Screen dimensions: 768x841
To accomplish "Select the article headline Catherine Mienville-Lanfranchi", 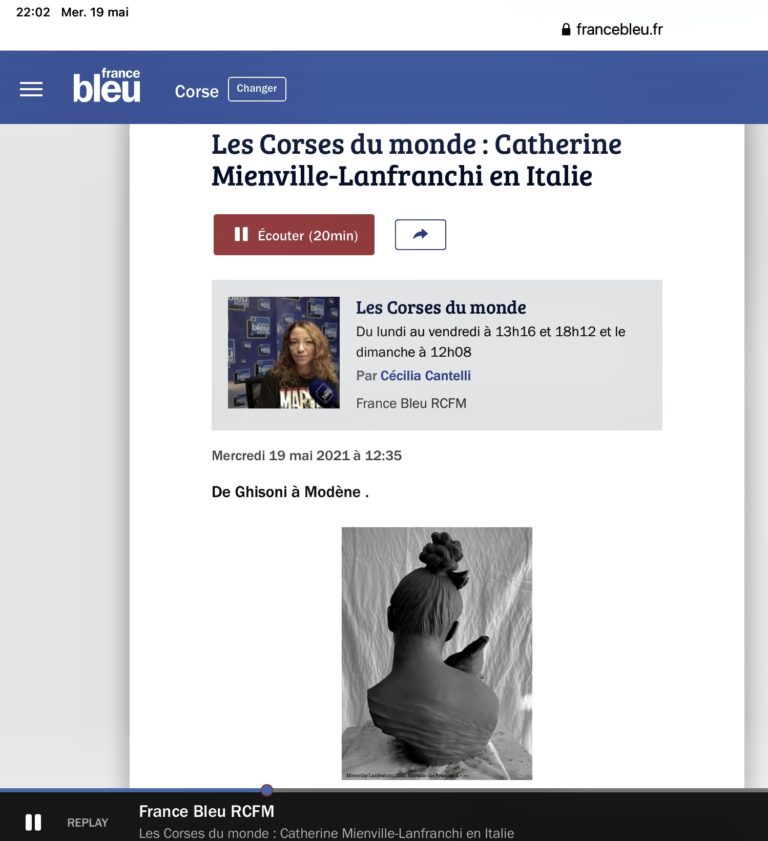I will 417,160.
